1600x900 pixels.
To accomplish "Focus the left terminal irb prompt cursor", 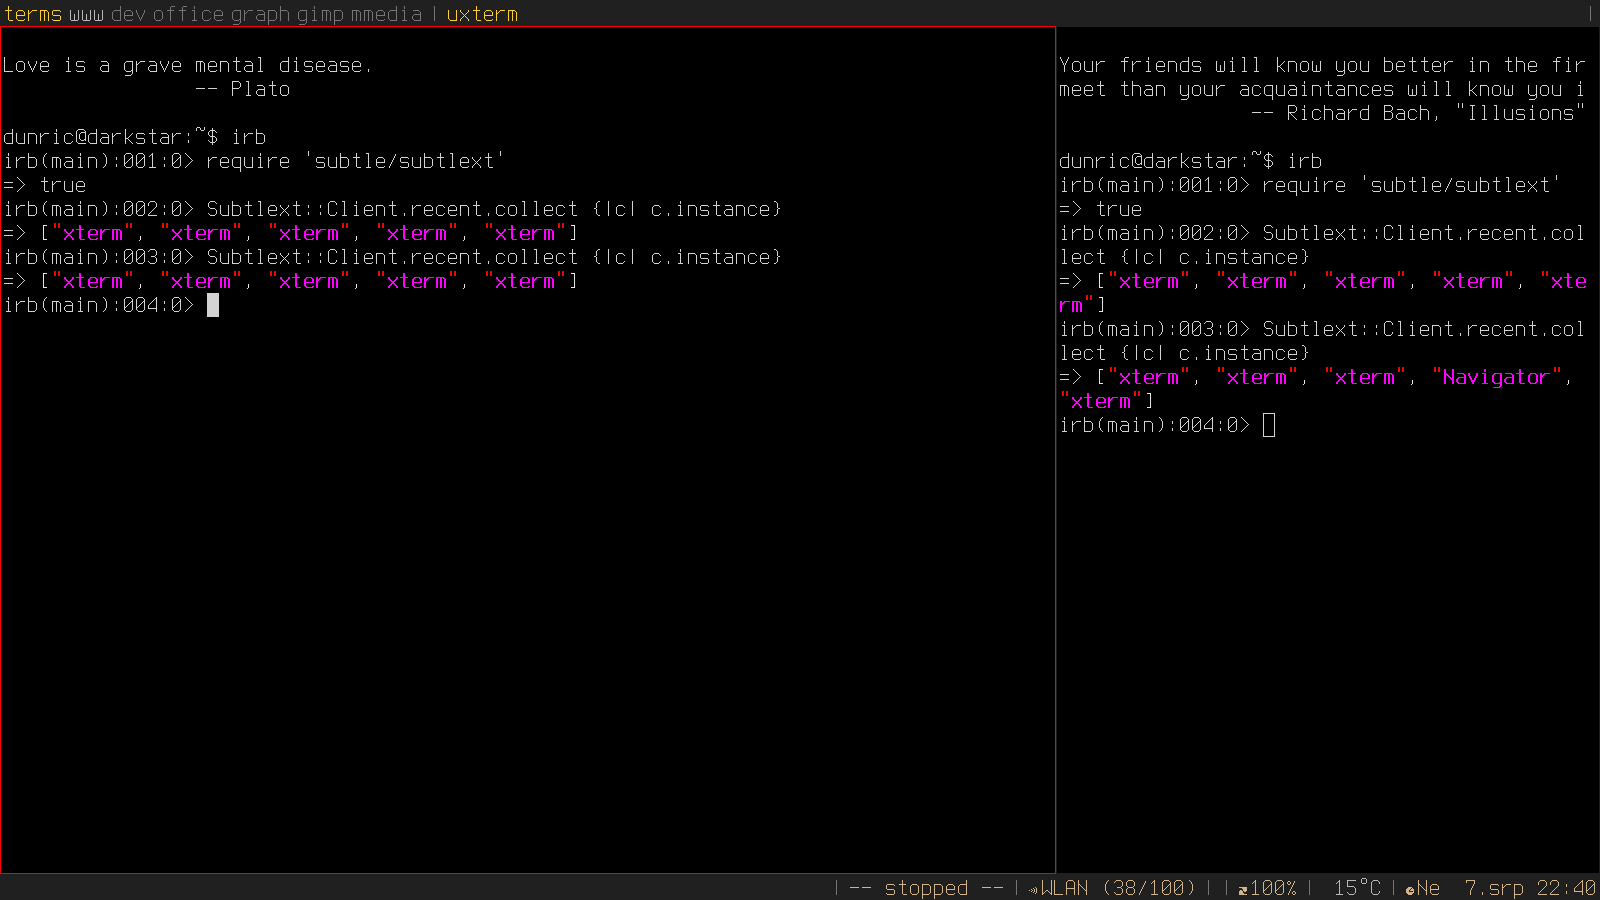I will tap(213, 305).
